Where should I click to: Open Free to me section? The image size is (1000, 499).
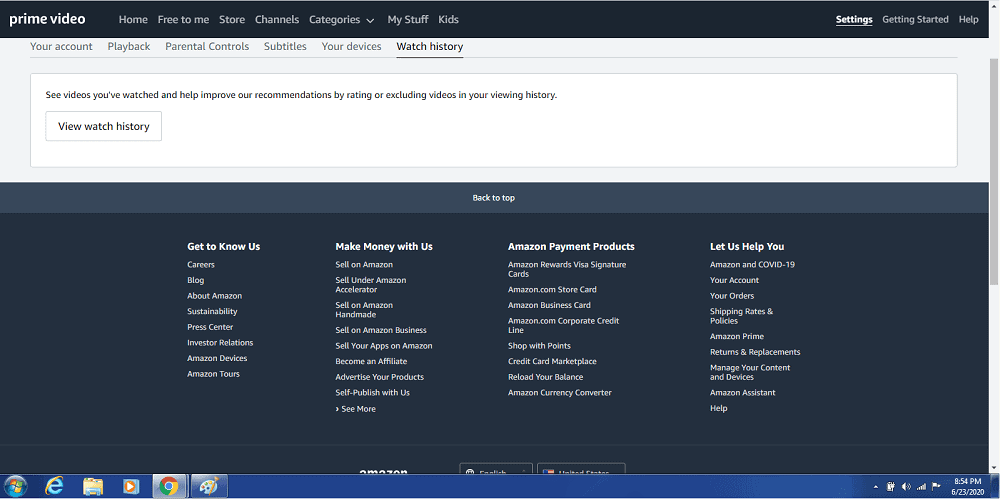(x=183, y=20)
